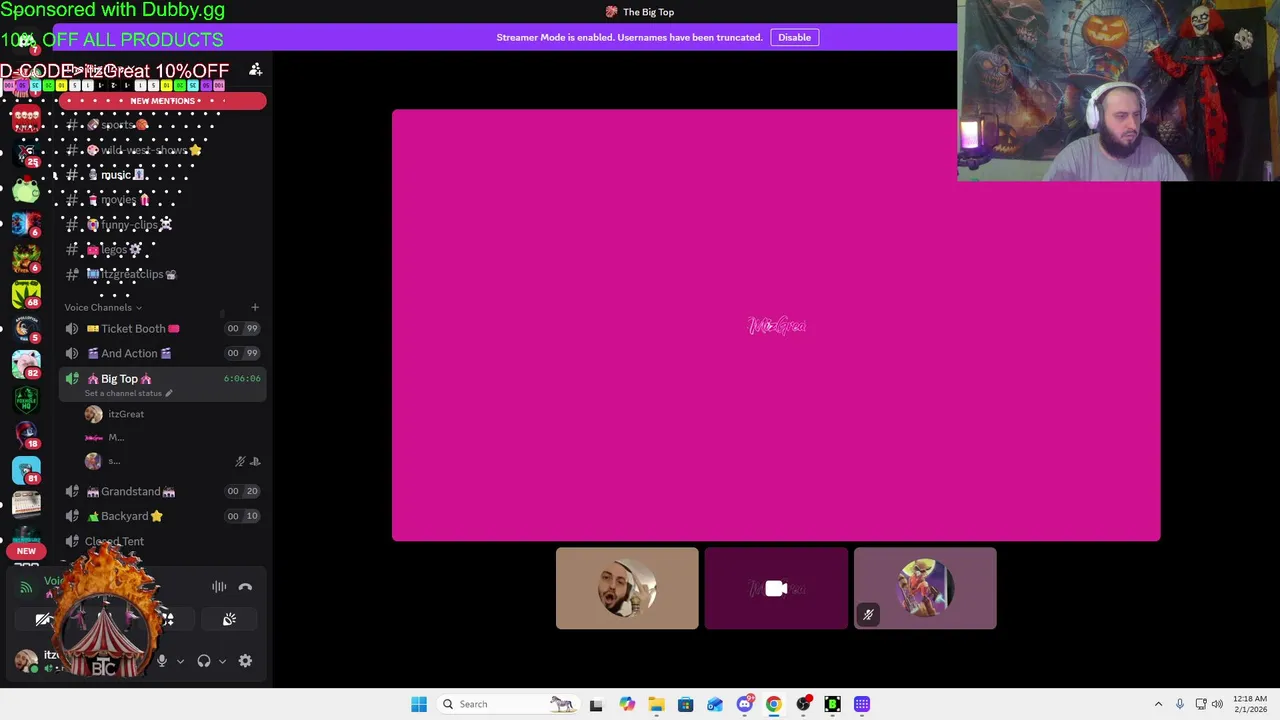Join the And Action voice channel

[x=160, y=353]
